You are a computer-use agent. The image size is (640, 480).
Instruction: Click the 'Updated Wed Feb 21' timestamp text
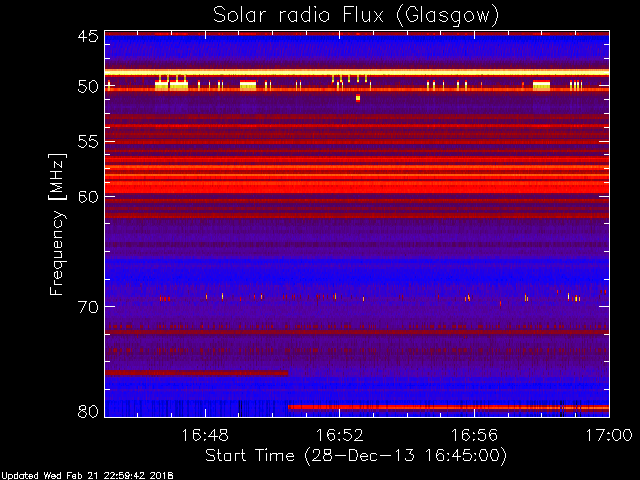pyautogui.click(x=87, y=476)
